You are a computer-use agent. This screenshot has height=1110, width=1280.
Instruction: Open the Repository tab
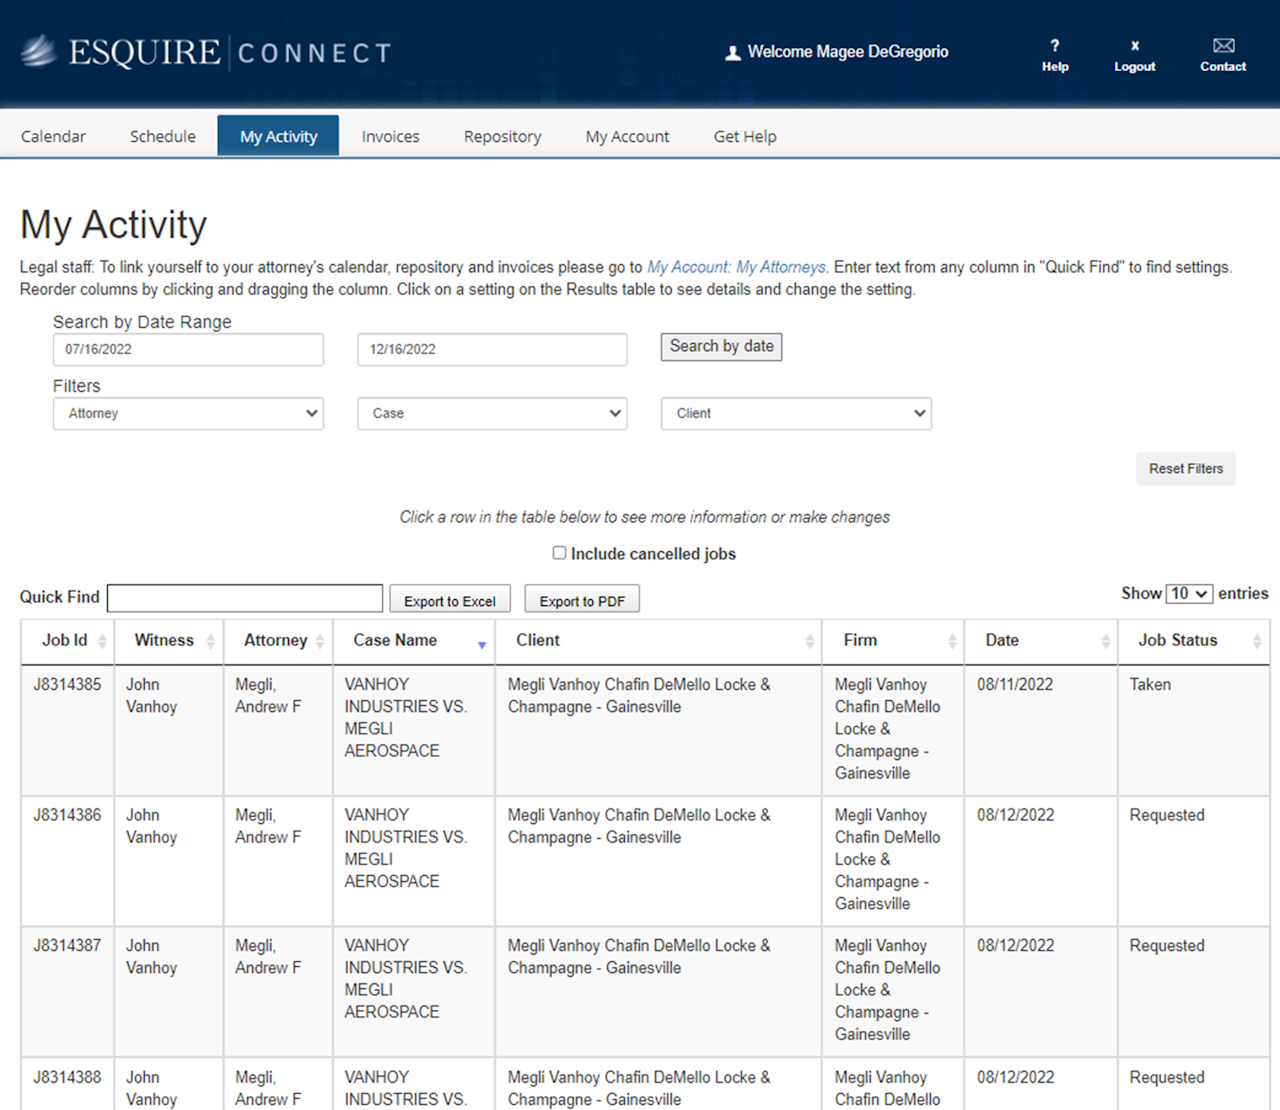click(502, 136)
